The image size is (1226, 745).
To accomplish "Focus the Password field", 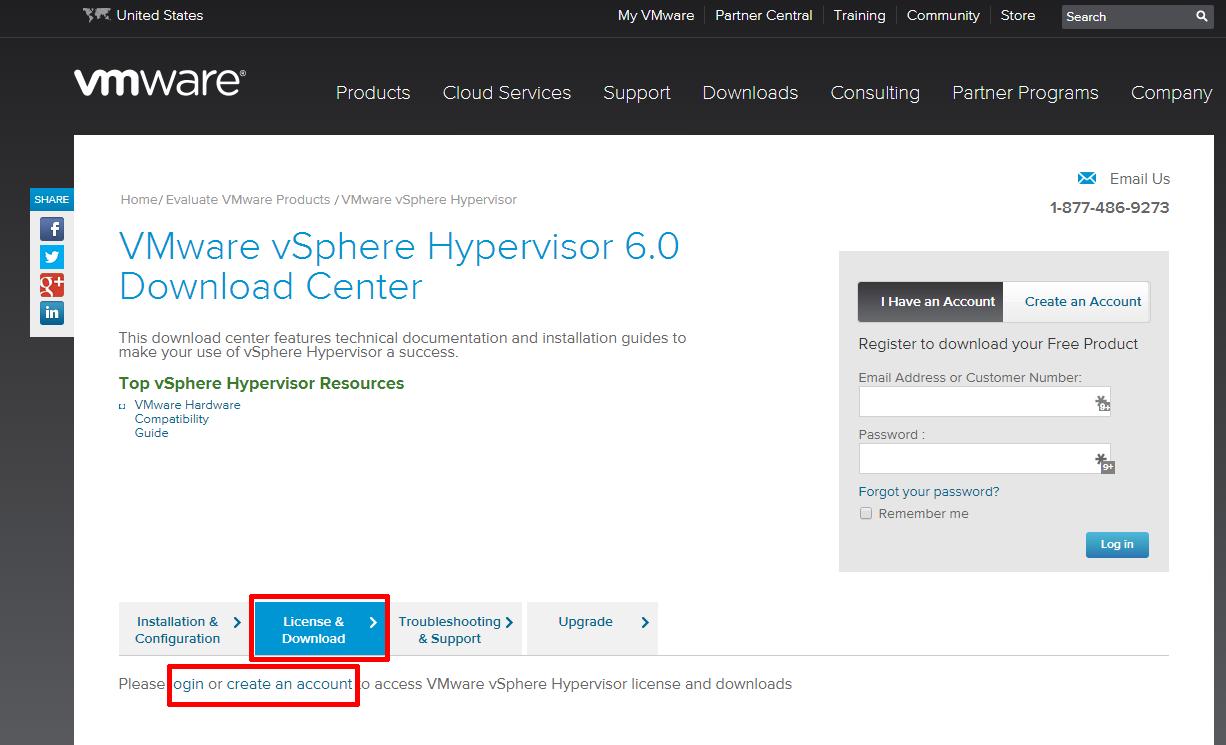I will coord(985,459).
